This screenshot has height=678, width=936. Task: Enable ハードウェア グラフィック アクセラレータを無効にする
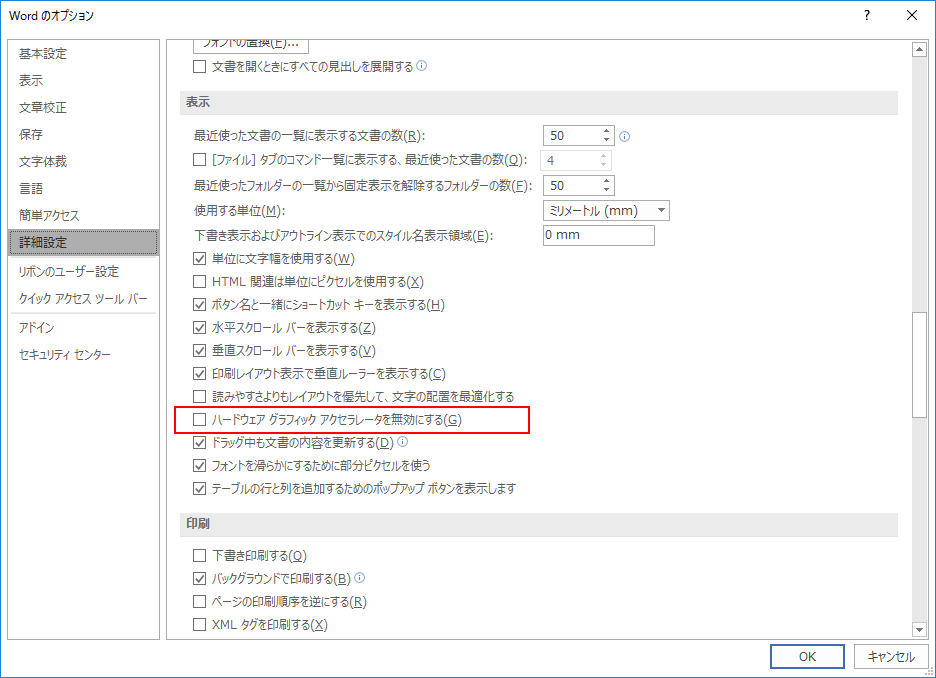click(x=199, y=420)
